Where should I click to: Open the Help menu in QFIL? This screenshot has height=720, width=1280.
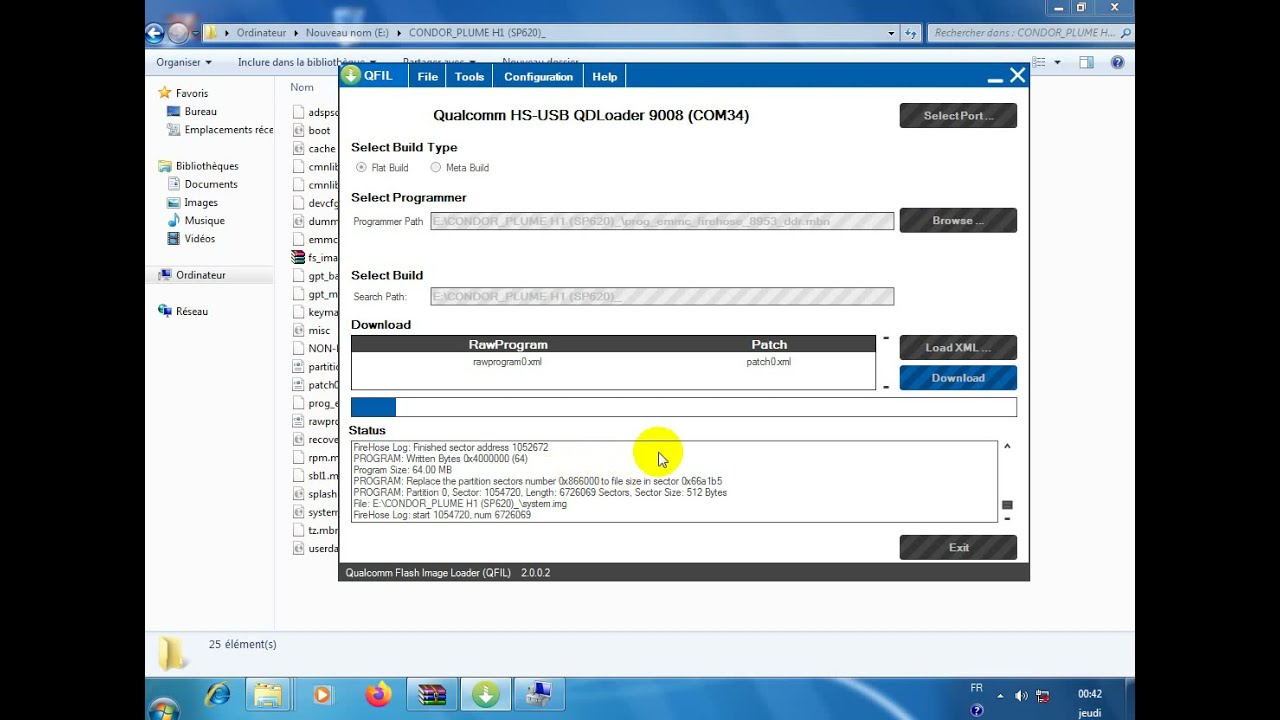605,77
